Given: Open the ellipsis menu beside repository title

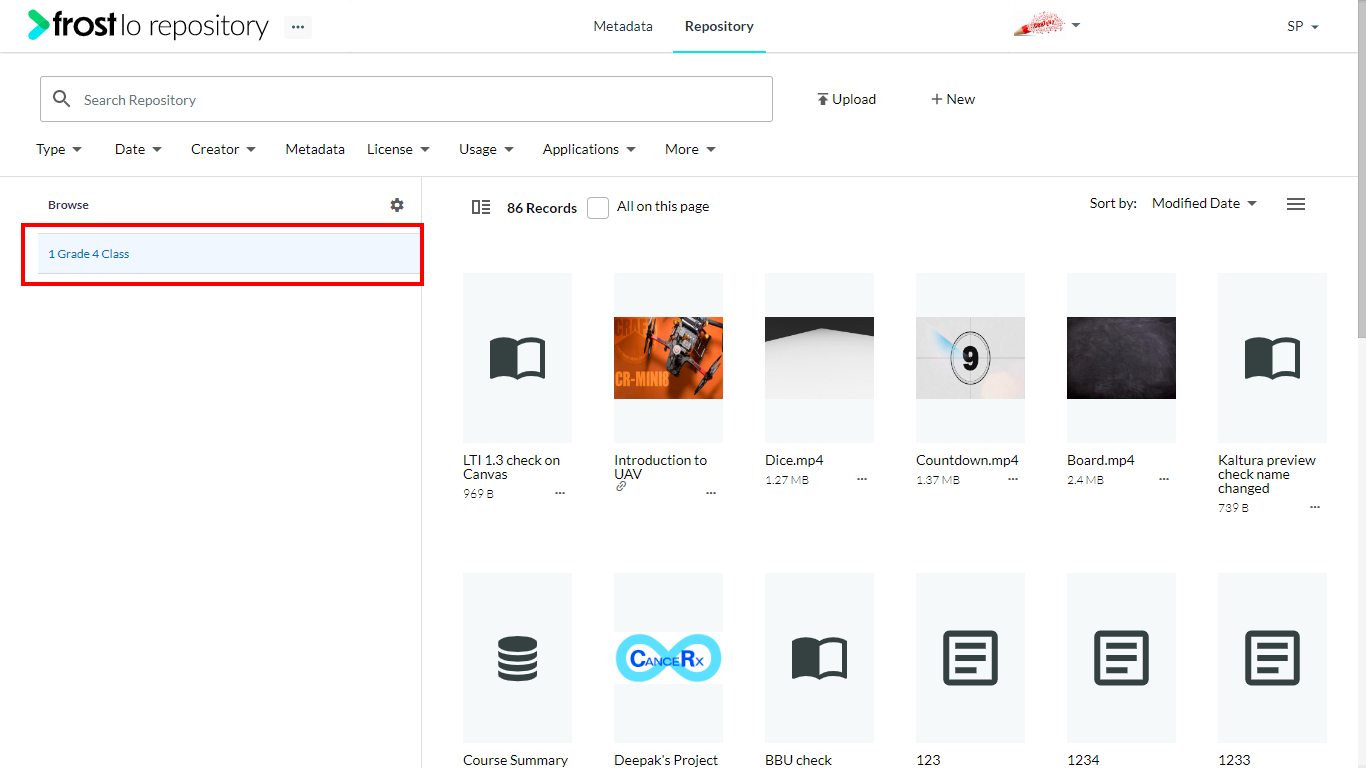Looking at the screenshot, I should [x=298, y=27].
